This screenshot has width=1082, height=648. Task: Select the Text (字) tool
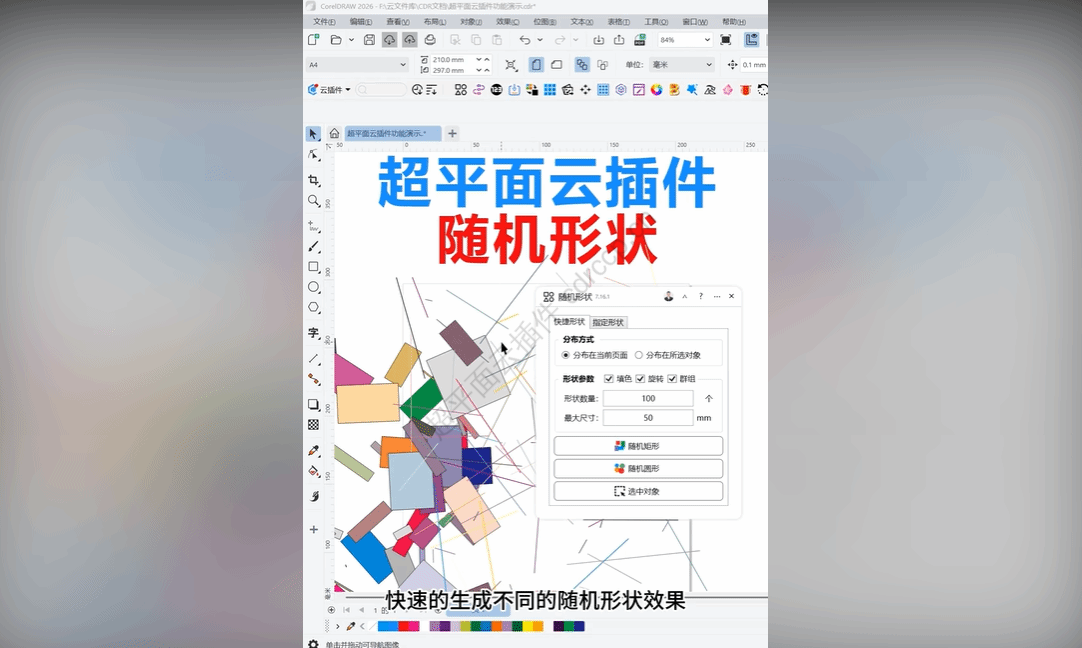[x=313, y=333]
